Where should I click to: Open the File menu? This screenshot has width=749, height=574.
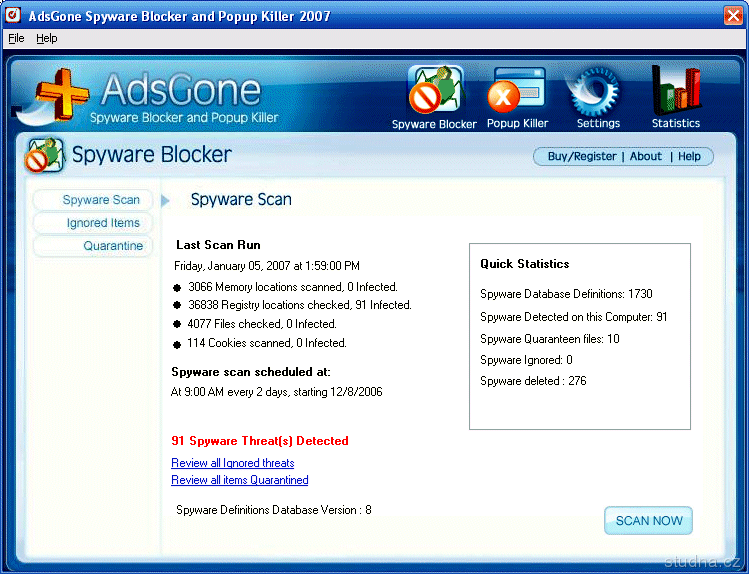coord(16,38)
